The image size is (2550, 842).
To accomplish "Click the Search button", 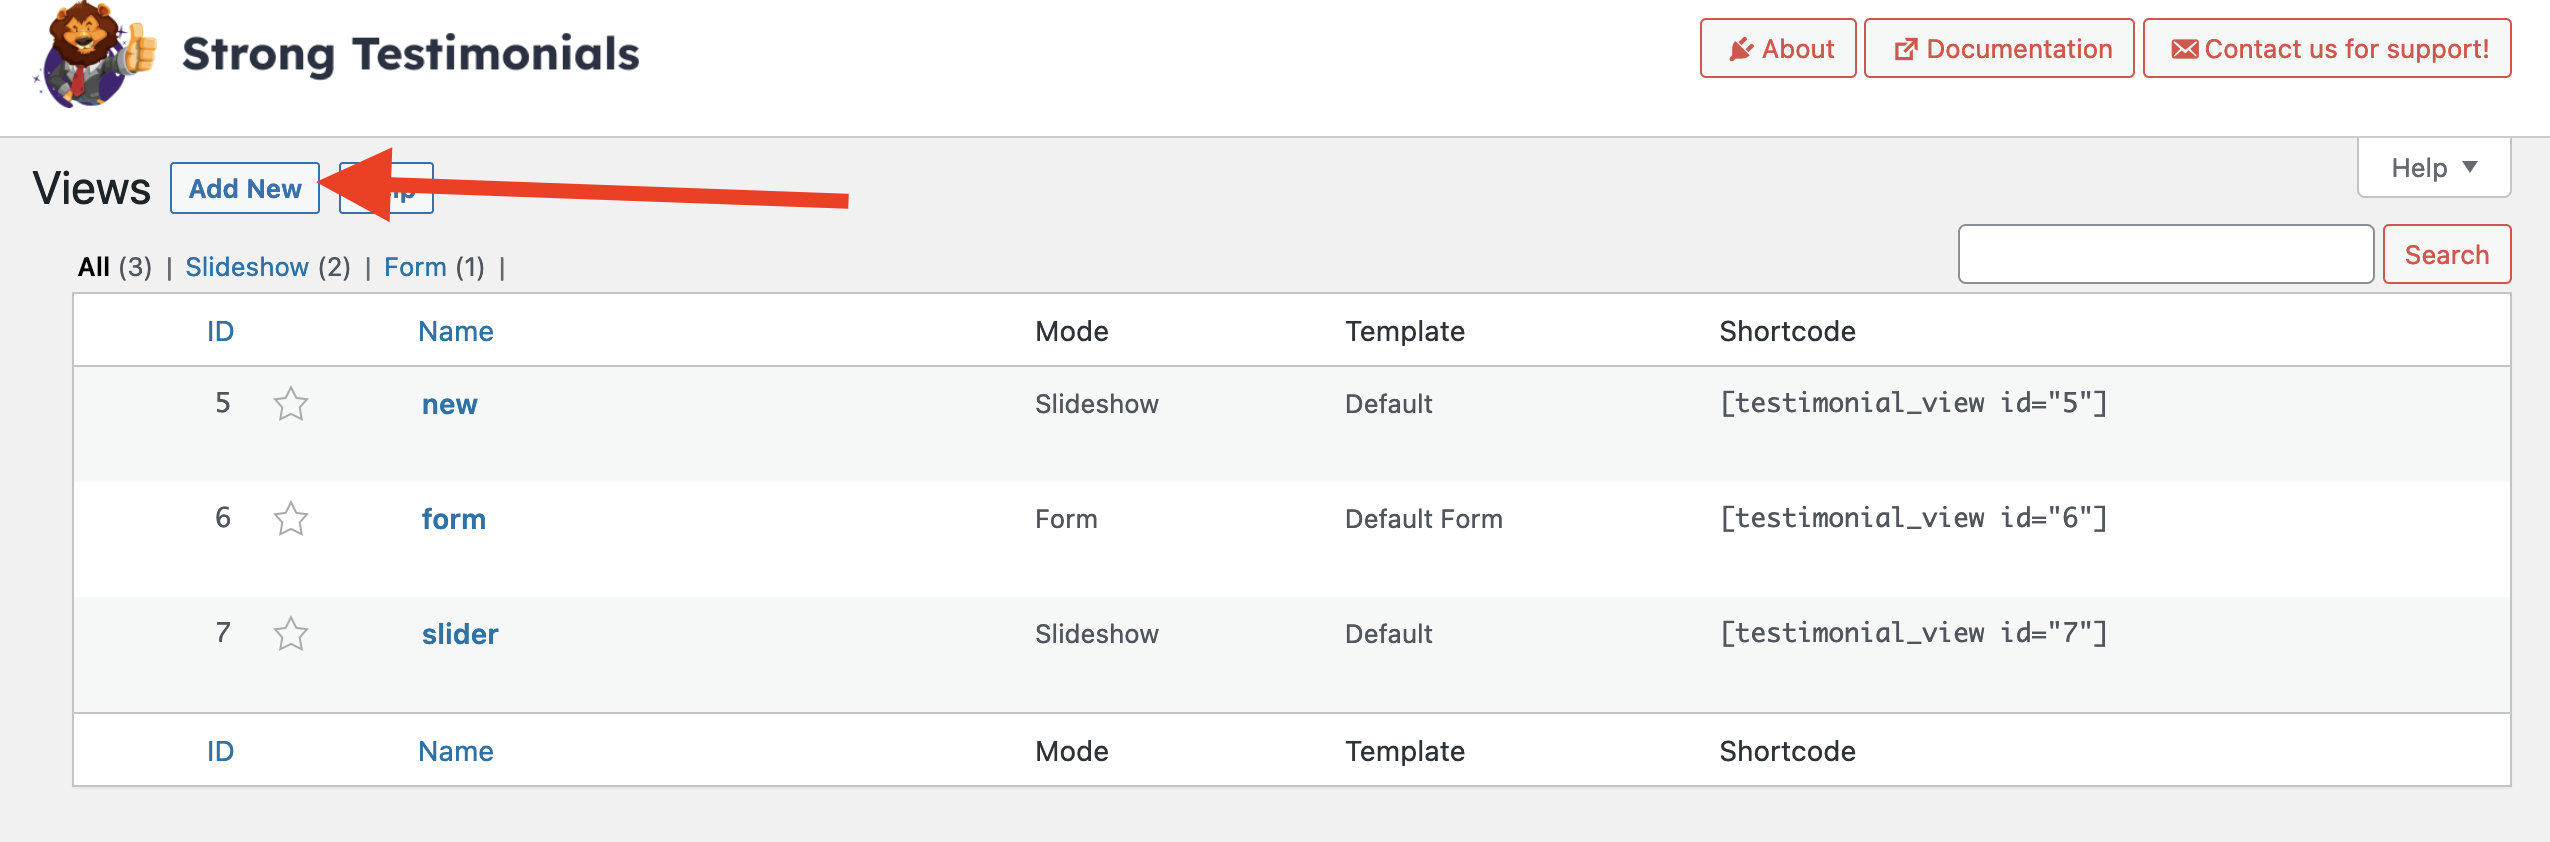I will pyautogui.click(x=2446, y=254).
